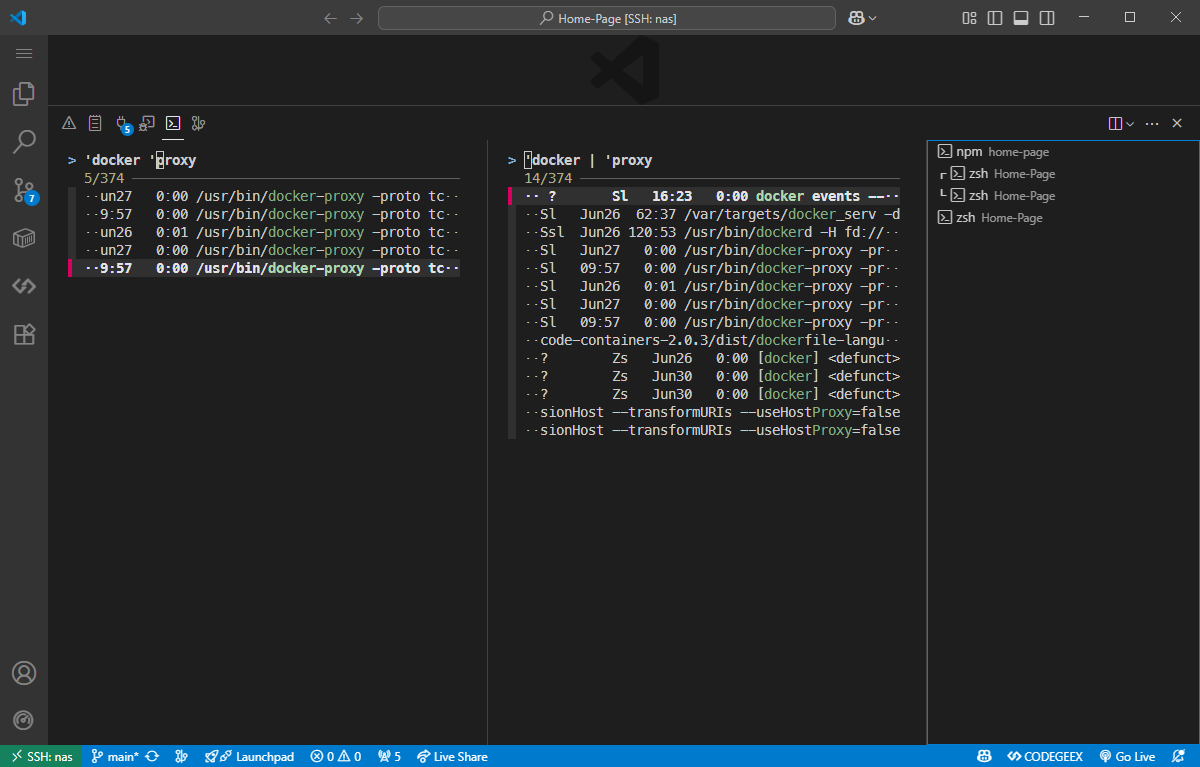
Task: Open the gauge icon at bottom of the activity bar
Action: (24, 720)
